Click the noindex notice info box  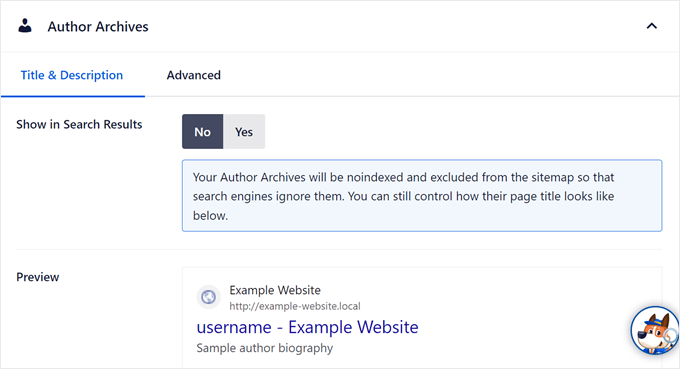tap(422, 196)
